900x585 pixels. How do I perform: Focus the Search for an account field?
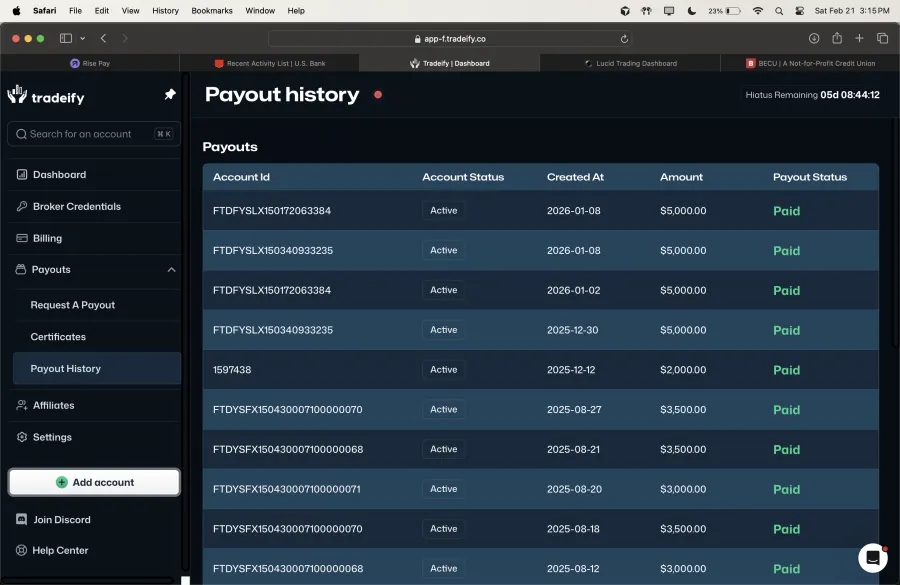[x=94, y=134]
